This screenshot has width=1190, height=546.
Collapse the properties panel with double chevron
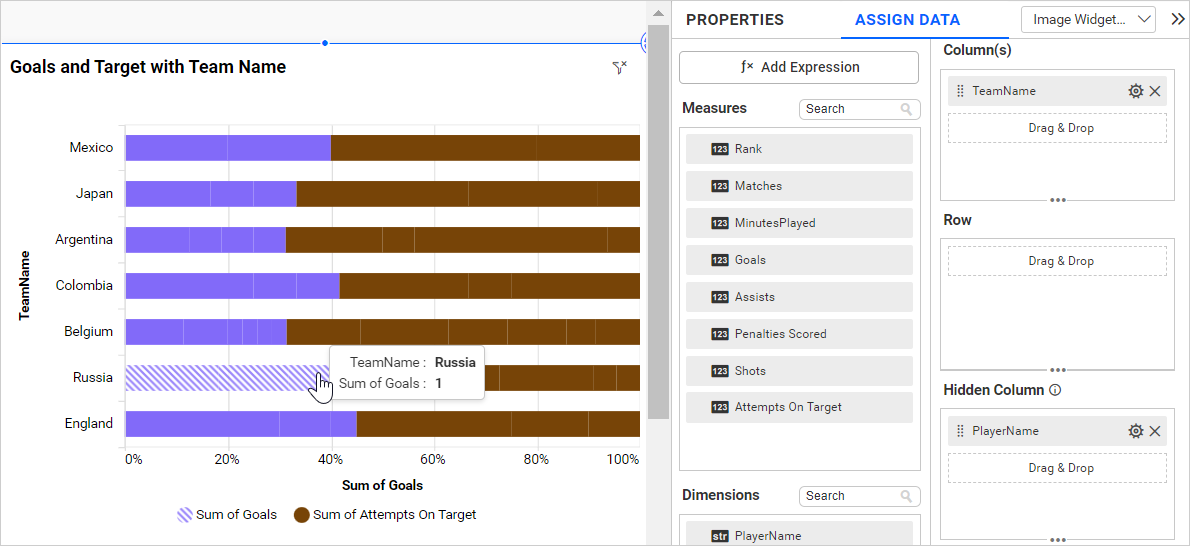1177,19
